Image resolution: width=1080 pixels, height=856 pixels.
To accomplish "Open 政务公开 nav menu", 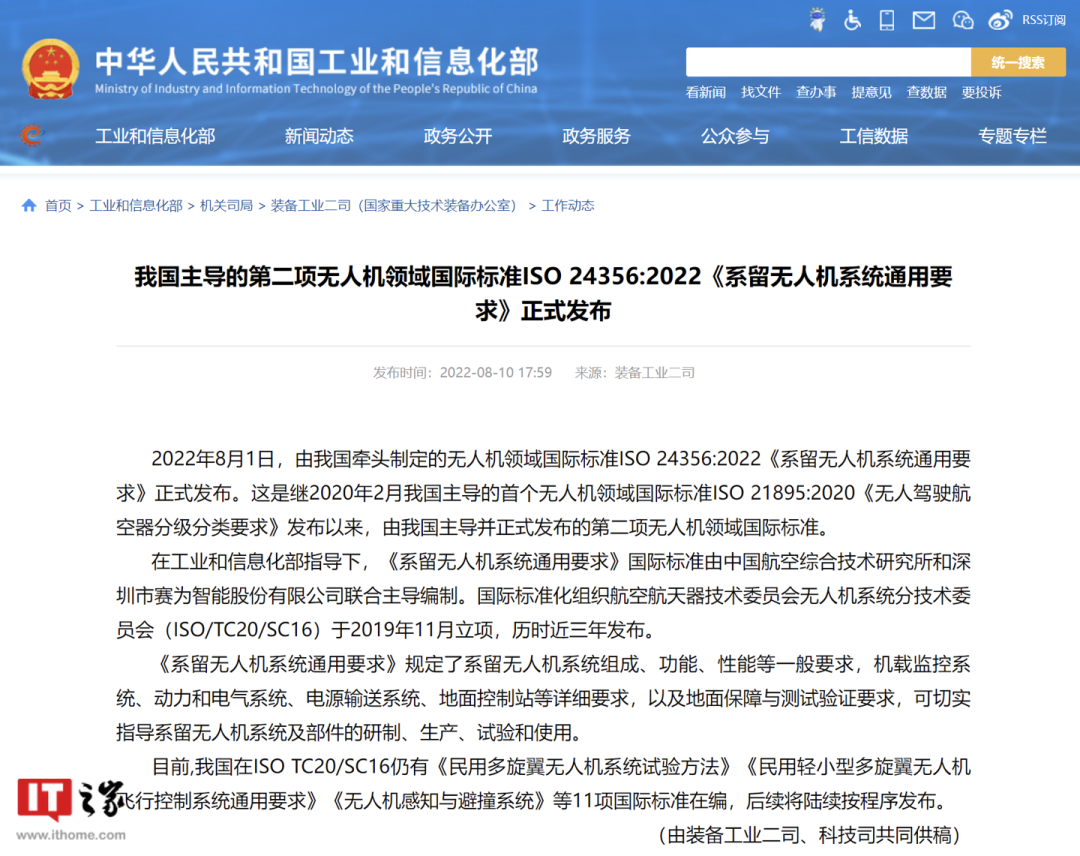I will (x=458, y=136).
